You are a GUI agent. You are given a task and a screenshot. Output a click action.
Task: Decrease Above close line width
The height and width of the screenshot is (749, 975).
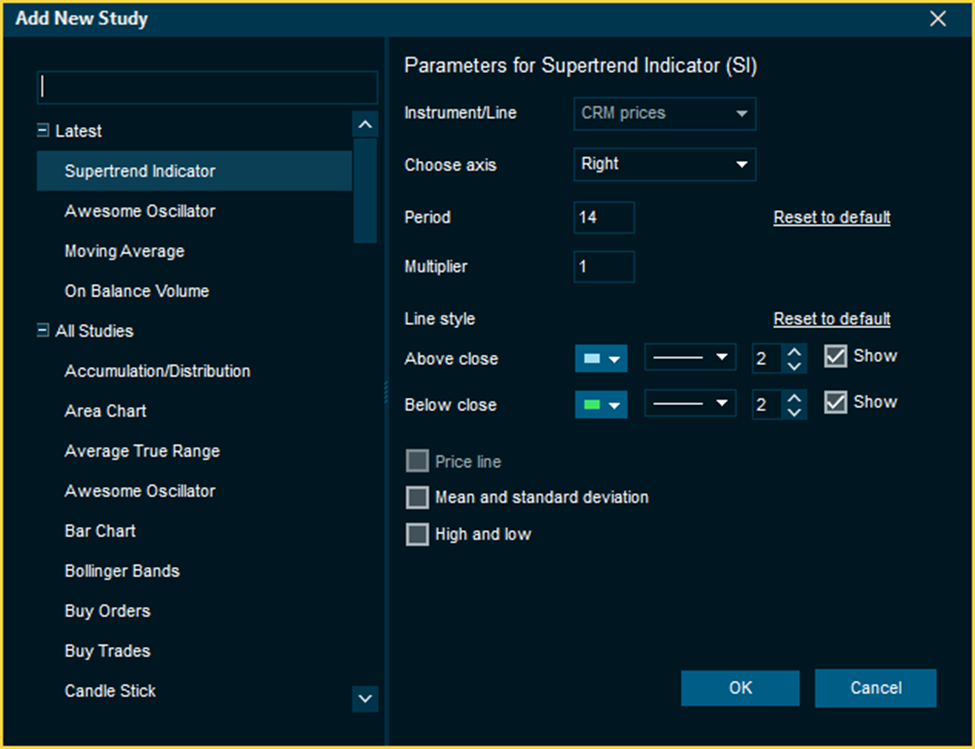[794, 366]
